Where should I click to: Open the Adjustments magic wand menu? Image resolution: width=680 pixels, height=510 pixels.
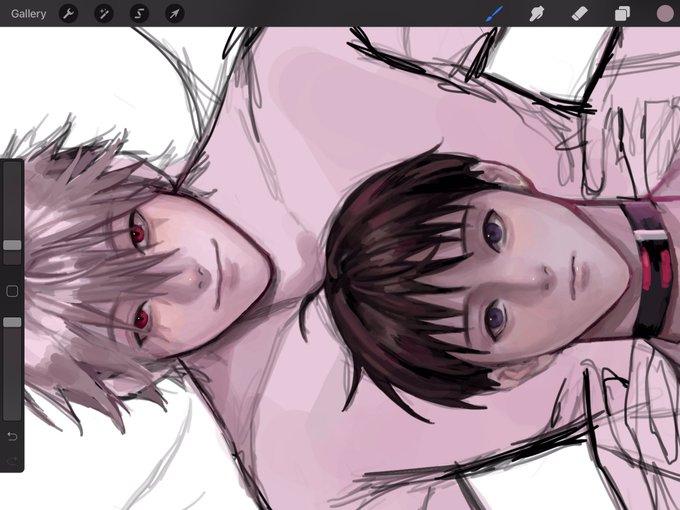pos(104,14)
